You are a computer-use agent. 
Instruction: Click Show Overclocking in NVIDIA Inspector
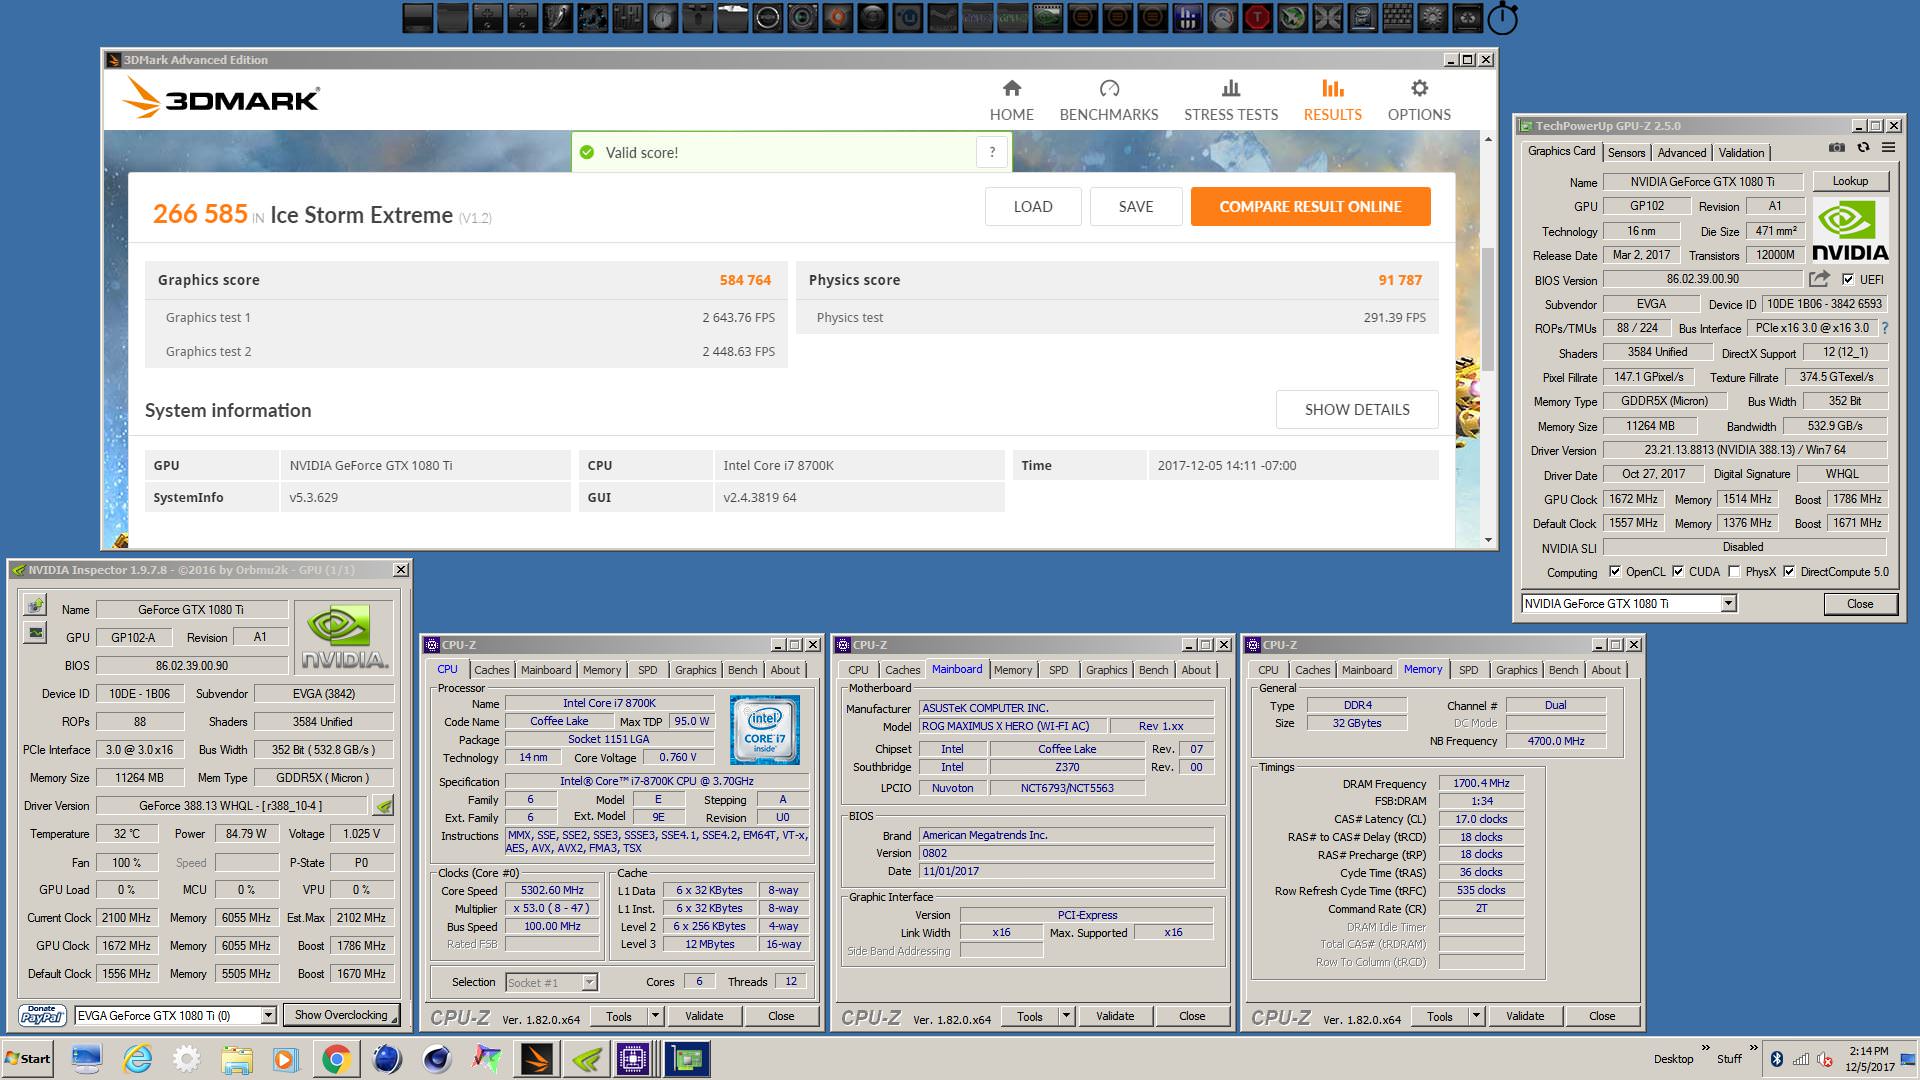341,1015
